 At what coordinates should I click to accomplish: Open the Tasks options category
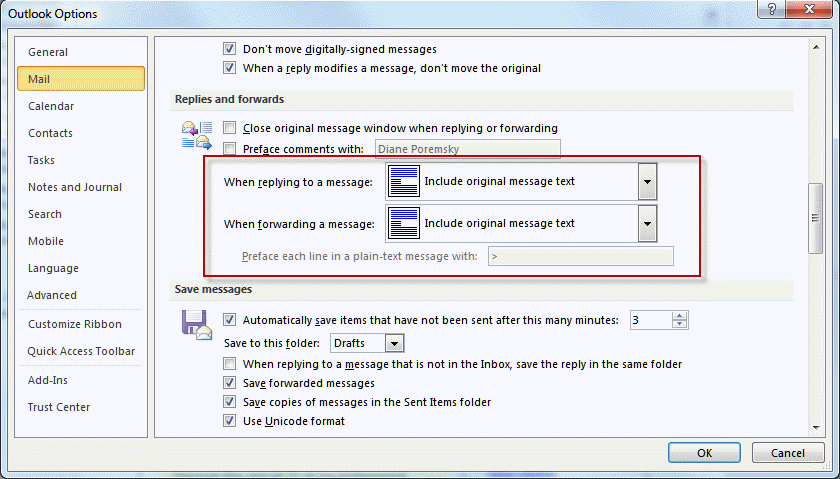pos(81,160)
